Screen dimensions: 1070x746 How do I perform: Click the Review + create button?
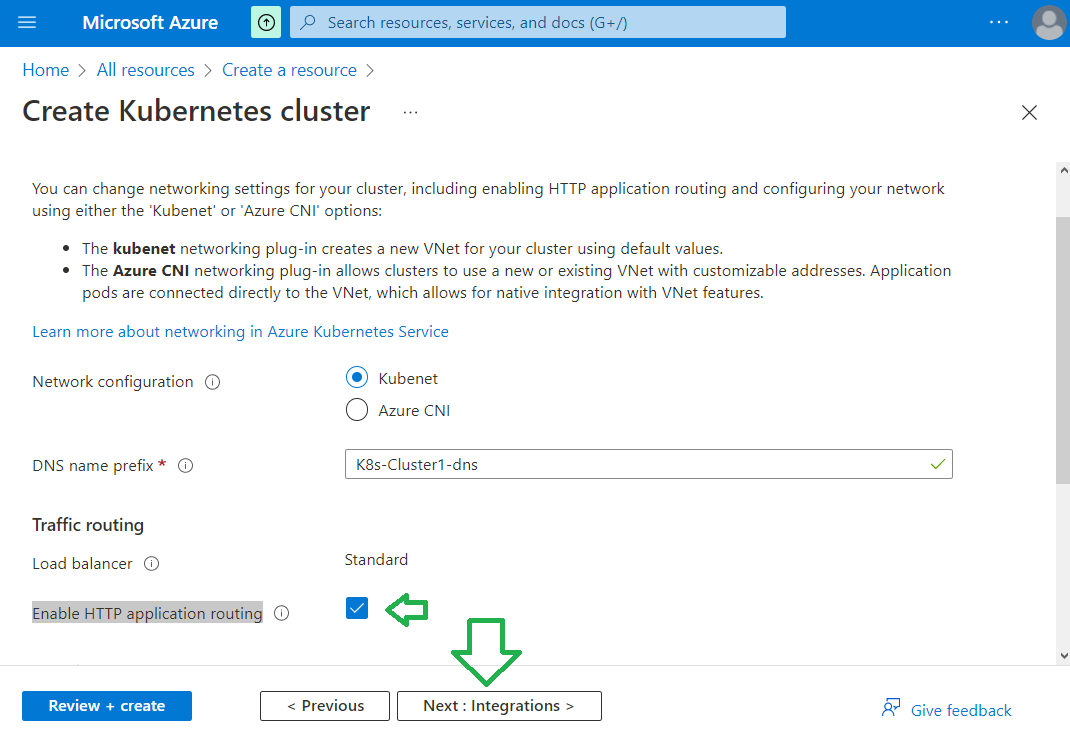point(106,706)
